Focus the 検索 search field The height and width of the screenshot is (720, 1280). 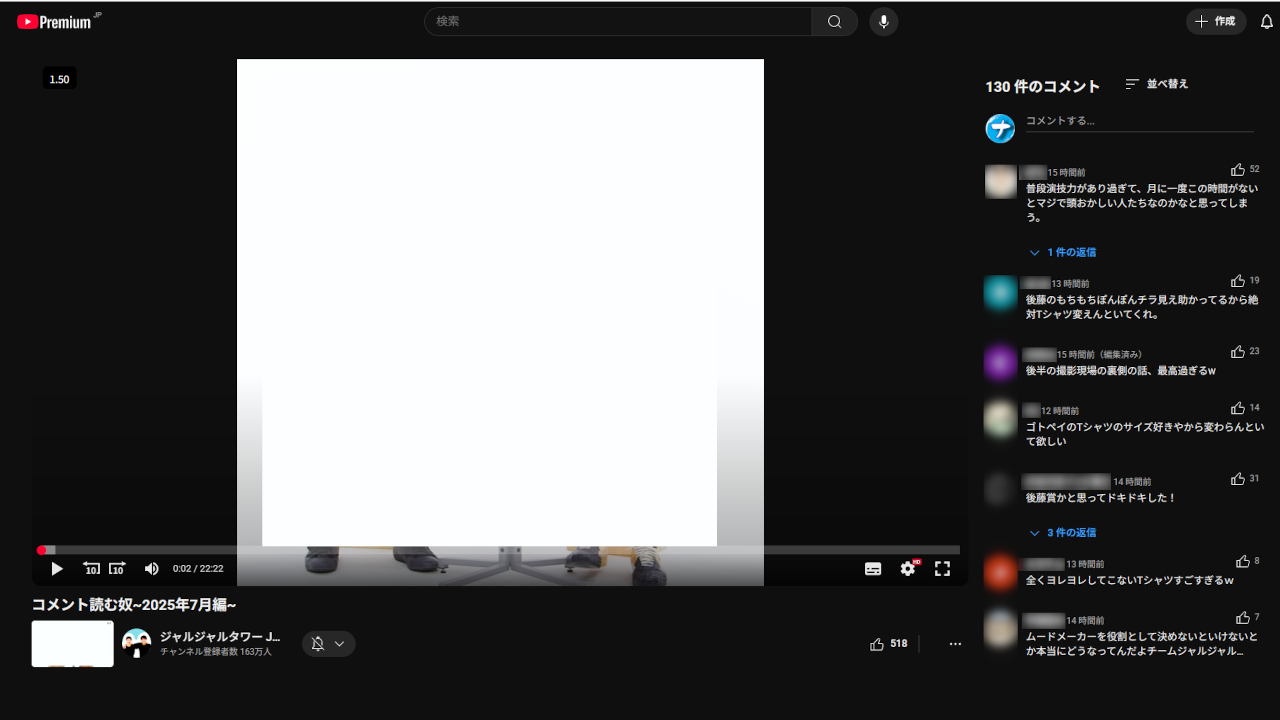pos(618,21)
